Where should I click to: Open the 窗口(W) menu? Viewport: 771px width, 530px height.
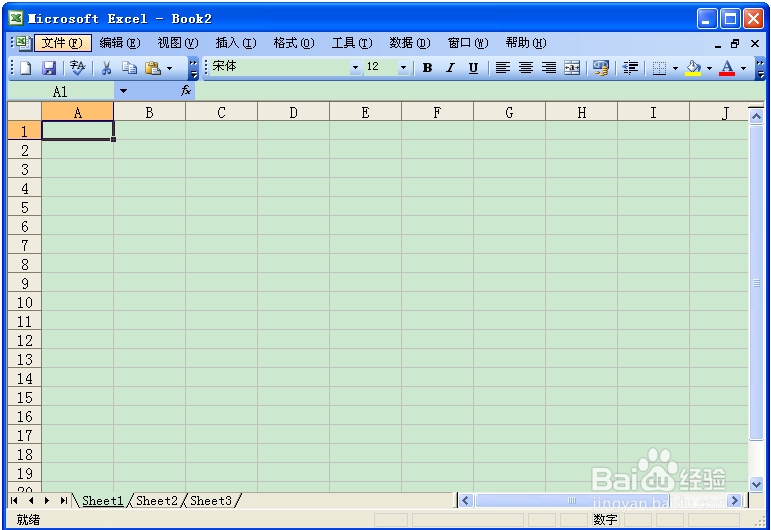[x=468, y=43]
